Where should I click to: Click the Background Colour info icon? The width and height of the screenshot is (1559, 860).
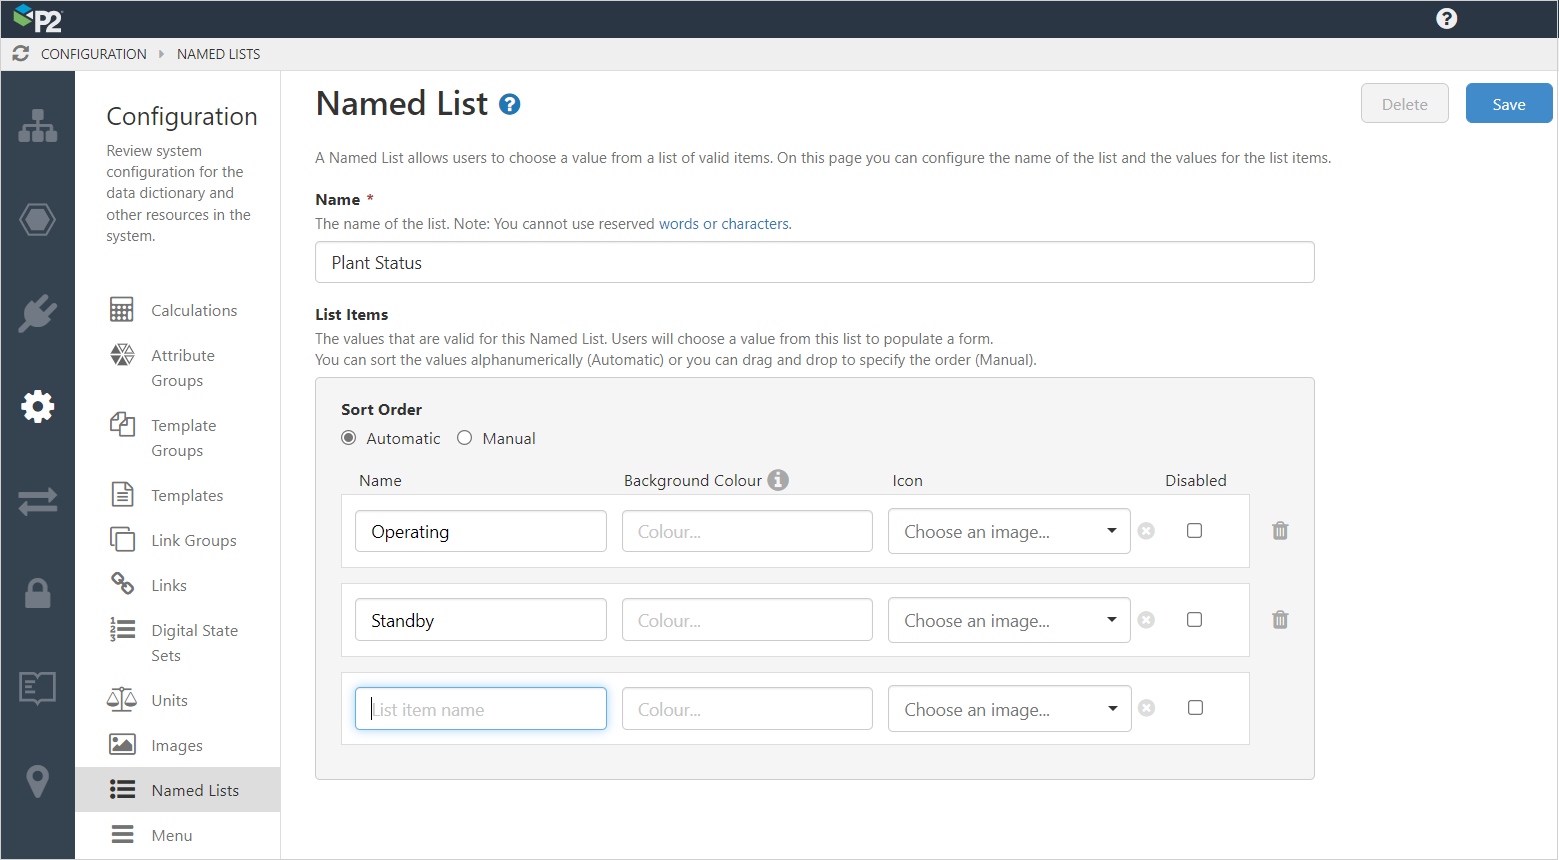(778, 480)
